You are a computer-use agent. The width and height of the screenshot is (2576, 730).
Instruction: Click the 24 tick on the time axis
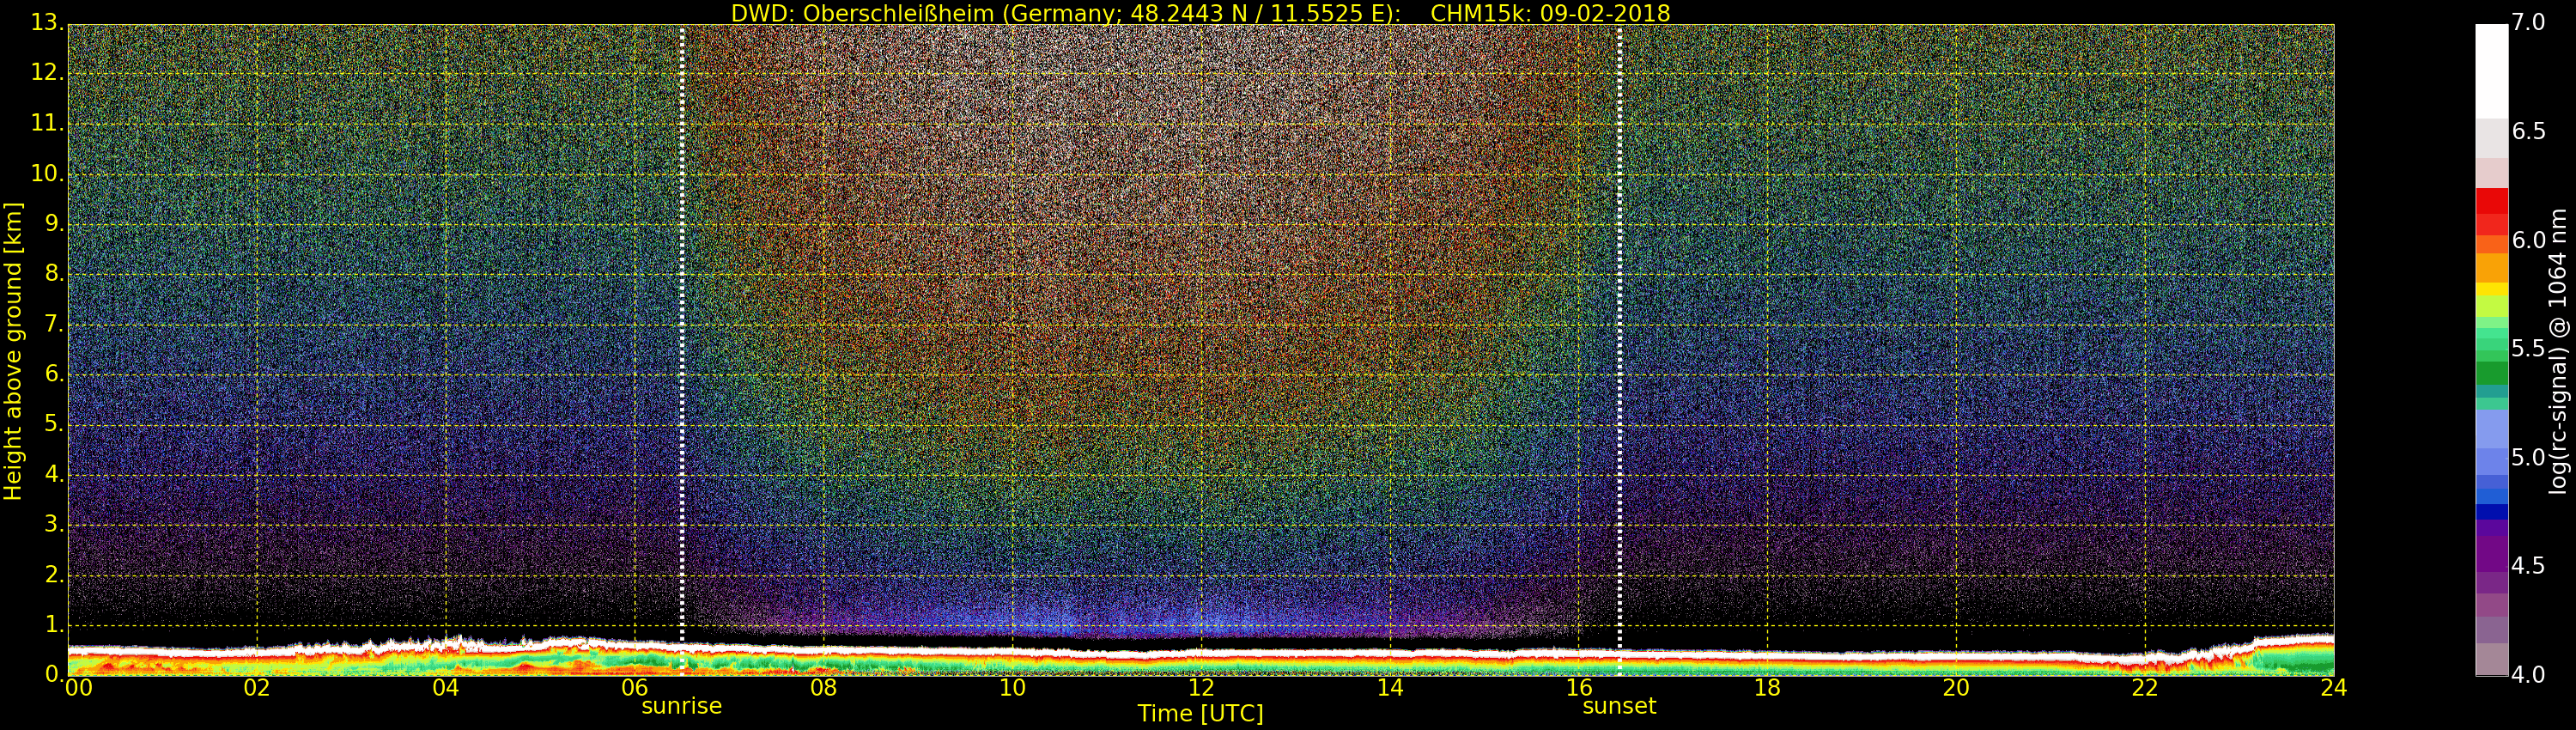[x=2333, y=688]
